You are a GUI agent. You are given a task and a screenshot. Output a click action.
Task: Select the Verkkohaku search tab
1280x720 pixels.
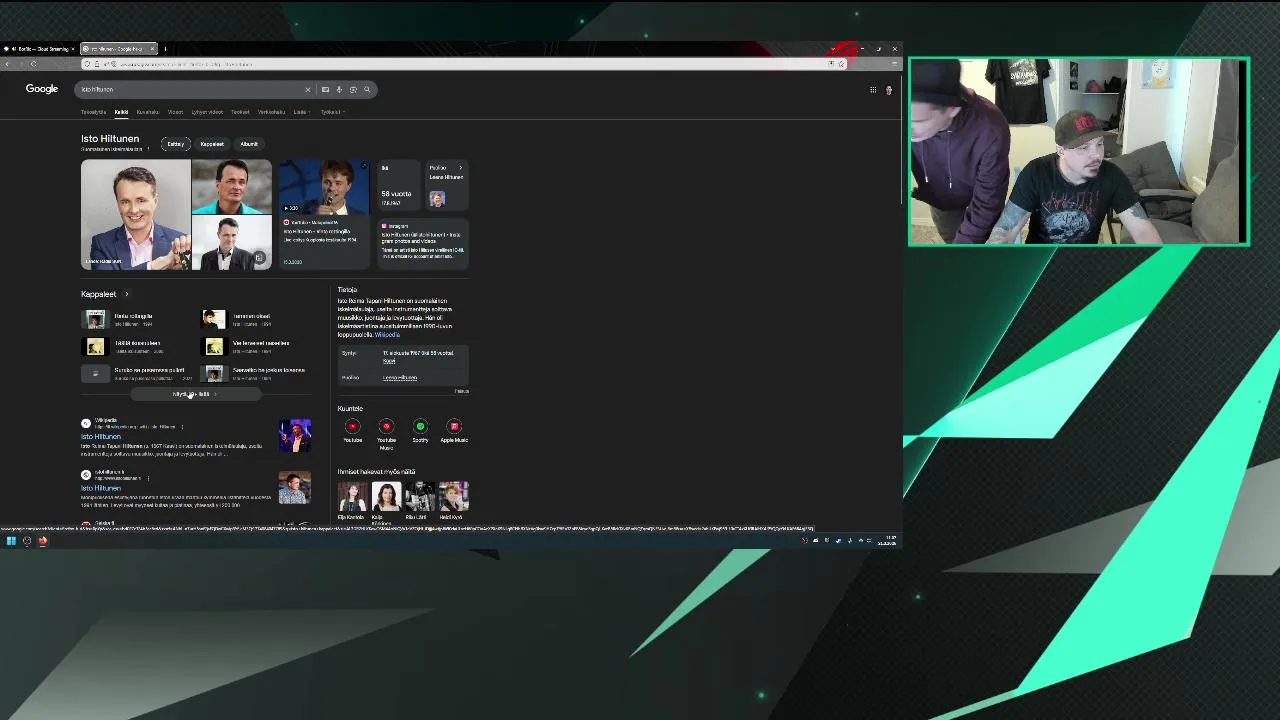pos(271,112)
